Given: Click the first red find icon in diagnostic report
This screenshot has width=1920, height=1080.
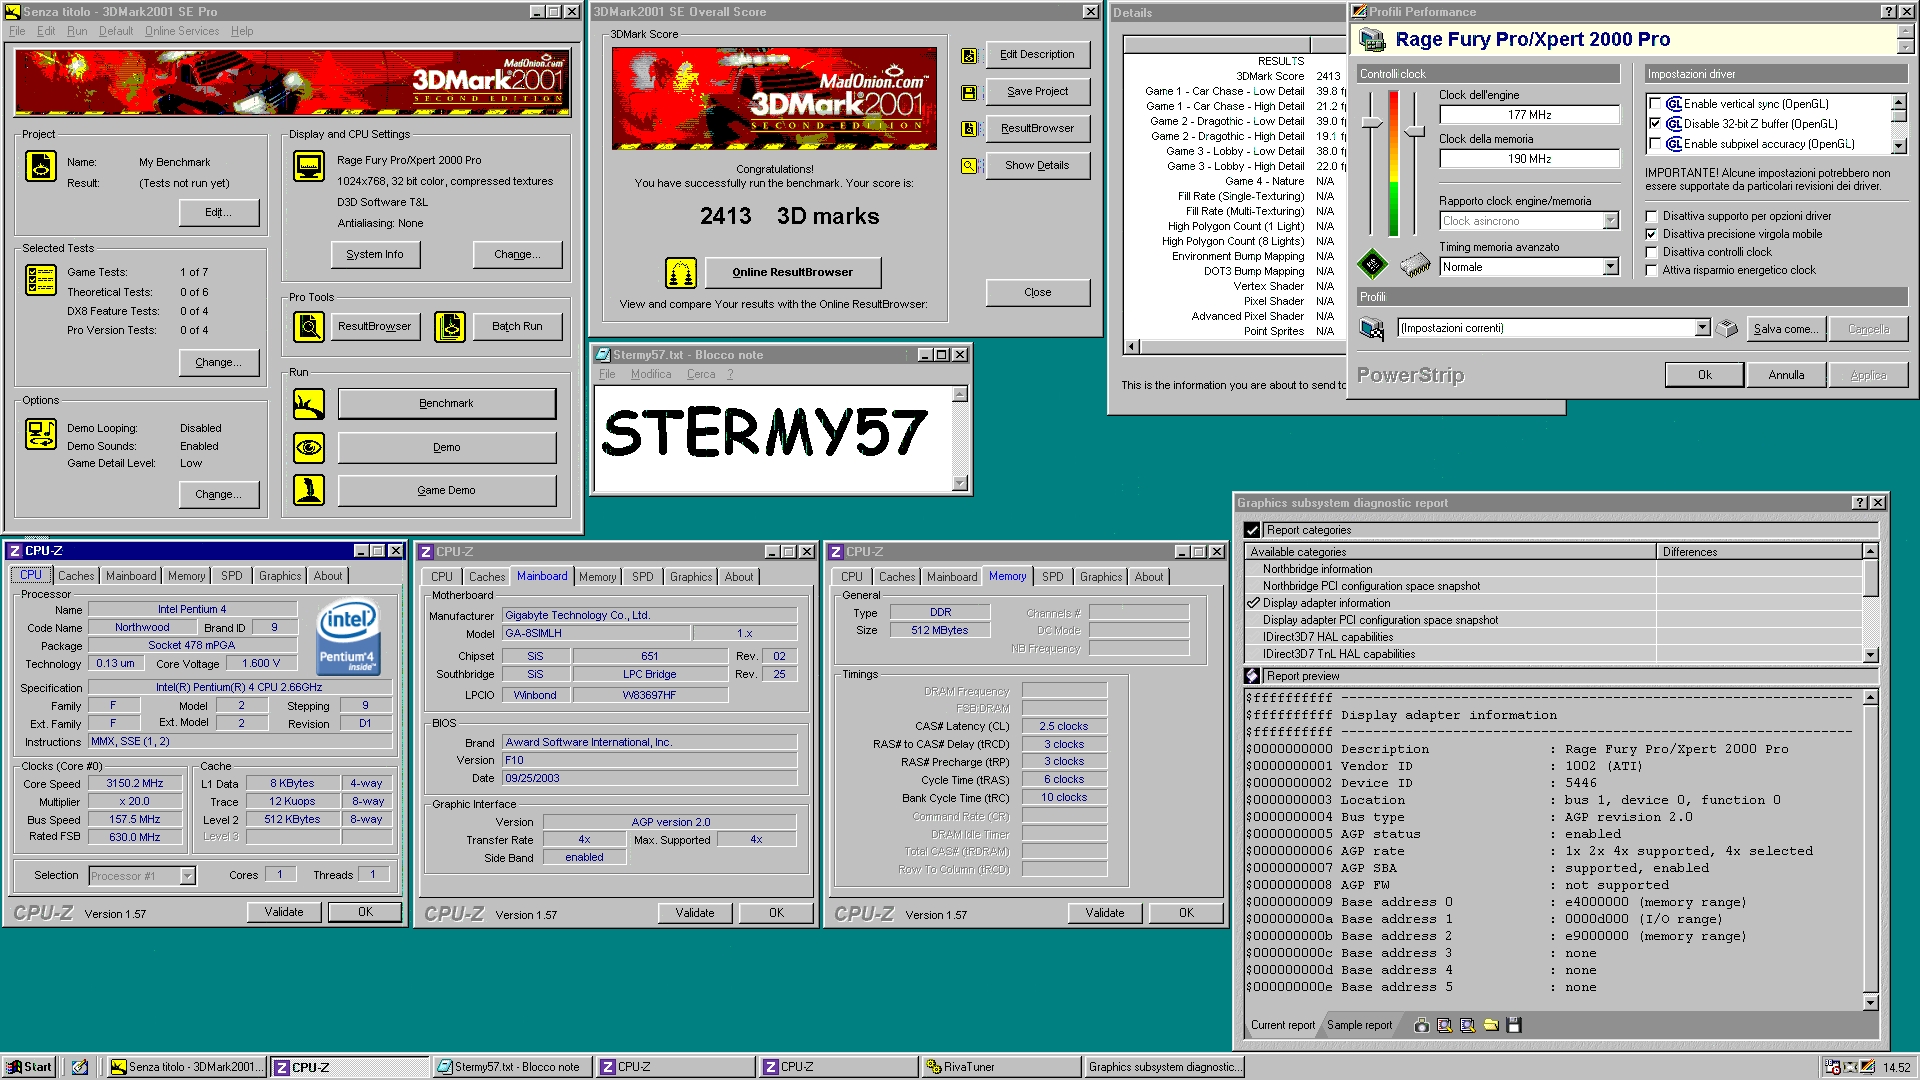Looking at the screenshot, I should click(x=1444, y=1025).
